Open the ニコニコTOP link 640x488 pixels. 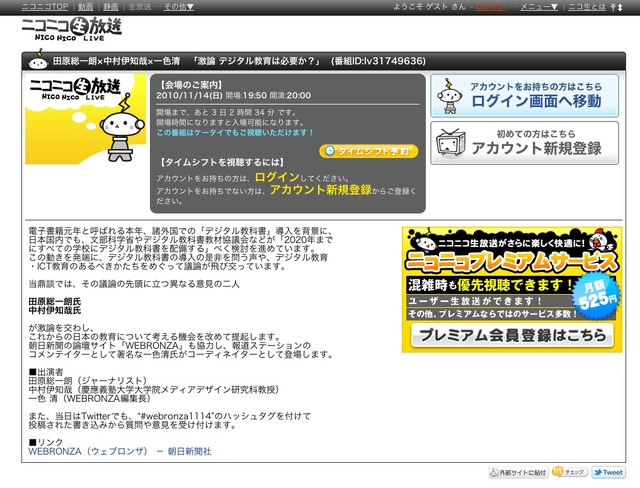[45, 7]
